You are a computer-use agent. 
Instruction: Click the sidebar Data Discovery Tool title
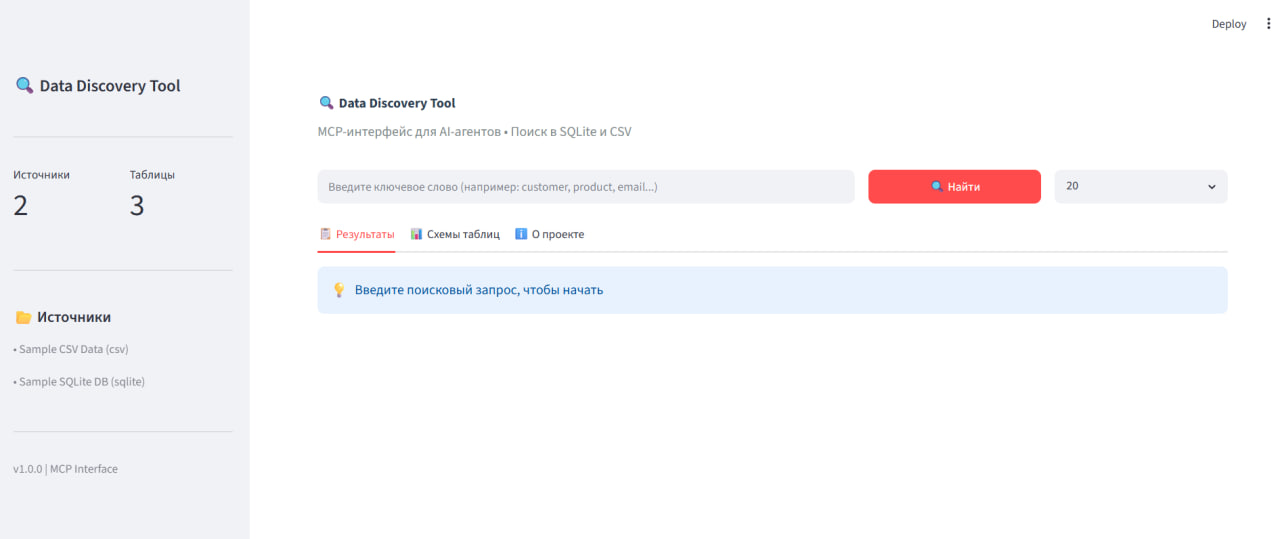point(110,86)
